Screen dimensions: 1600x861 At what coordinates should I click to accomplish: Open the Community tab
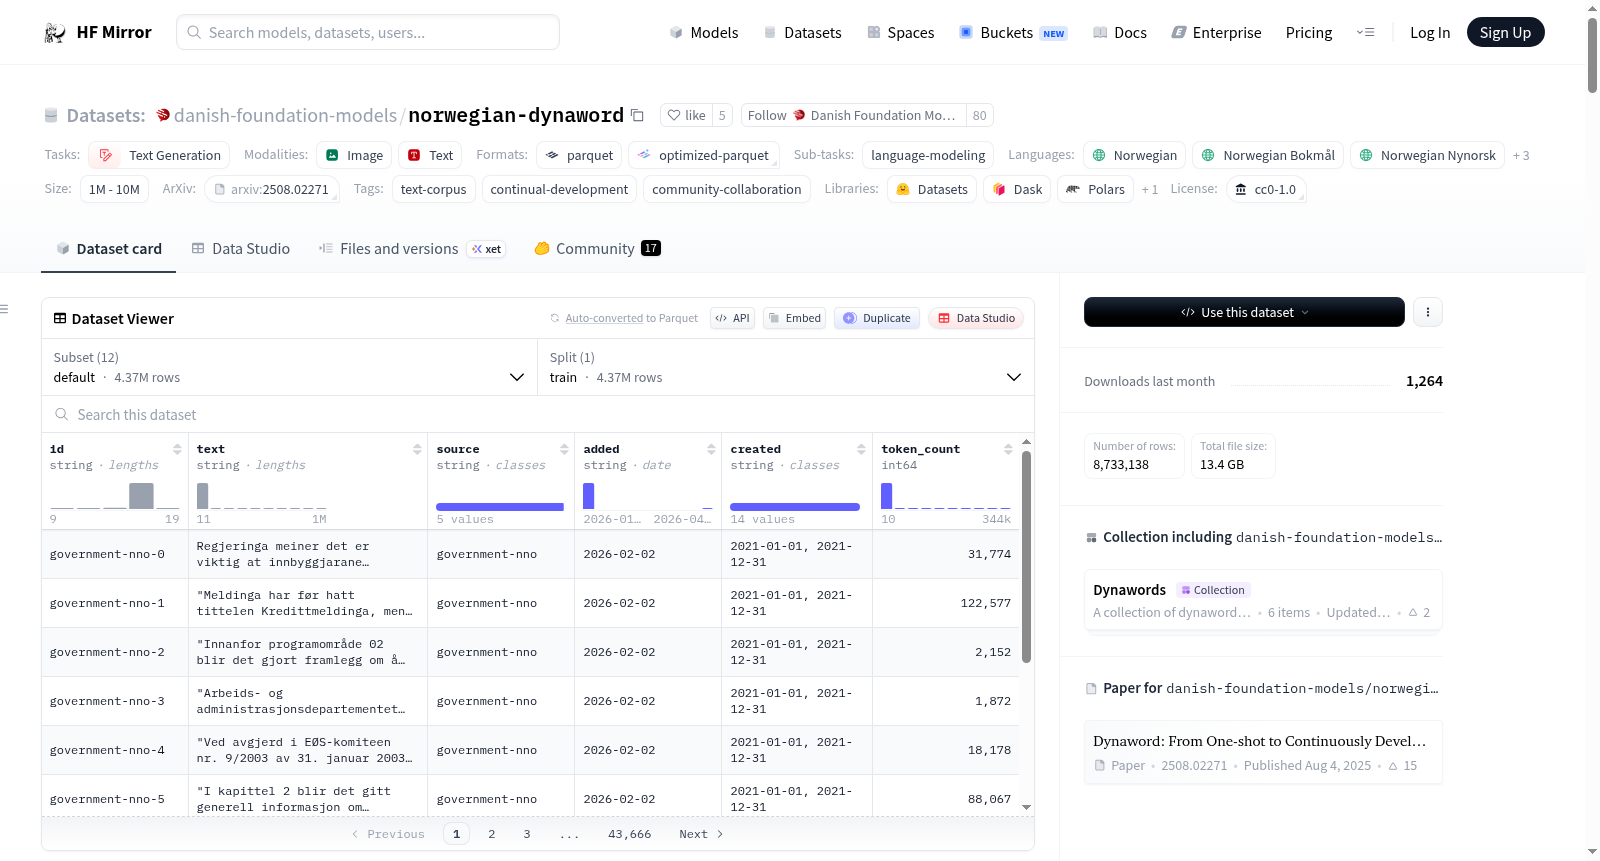[598, 249]
